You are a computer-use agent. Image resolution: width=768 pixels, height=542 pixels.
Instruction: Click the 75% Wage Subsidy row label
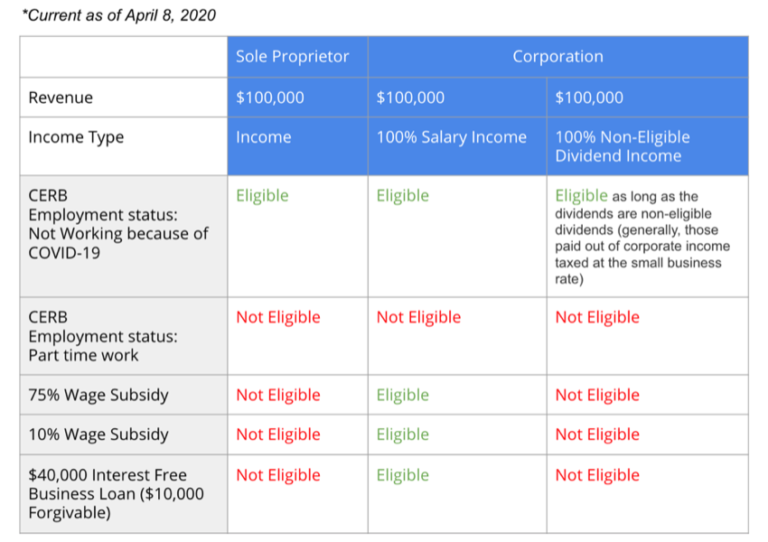click(98, 395)
